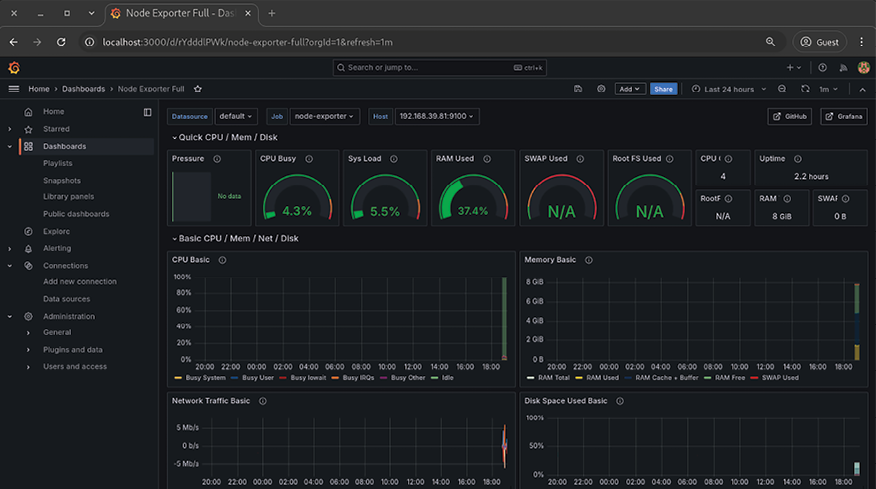Click the blue Share button
The image size is (876, 489).
tap(663, 89)
